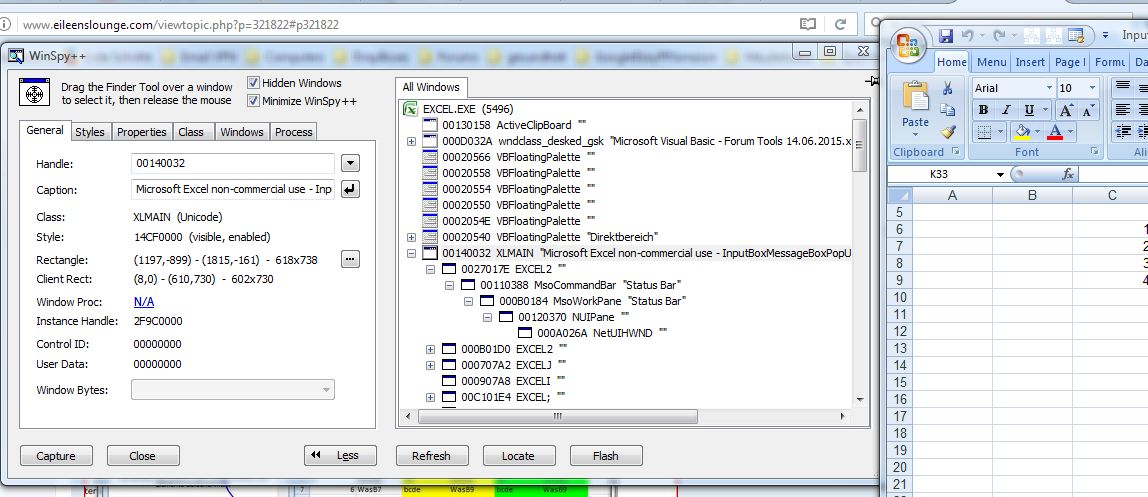Open the Arial font name dropdown
Image resolution: width=1148 pixels, height=497 pixels.
coord(1049,88)
